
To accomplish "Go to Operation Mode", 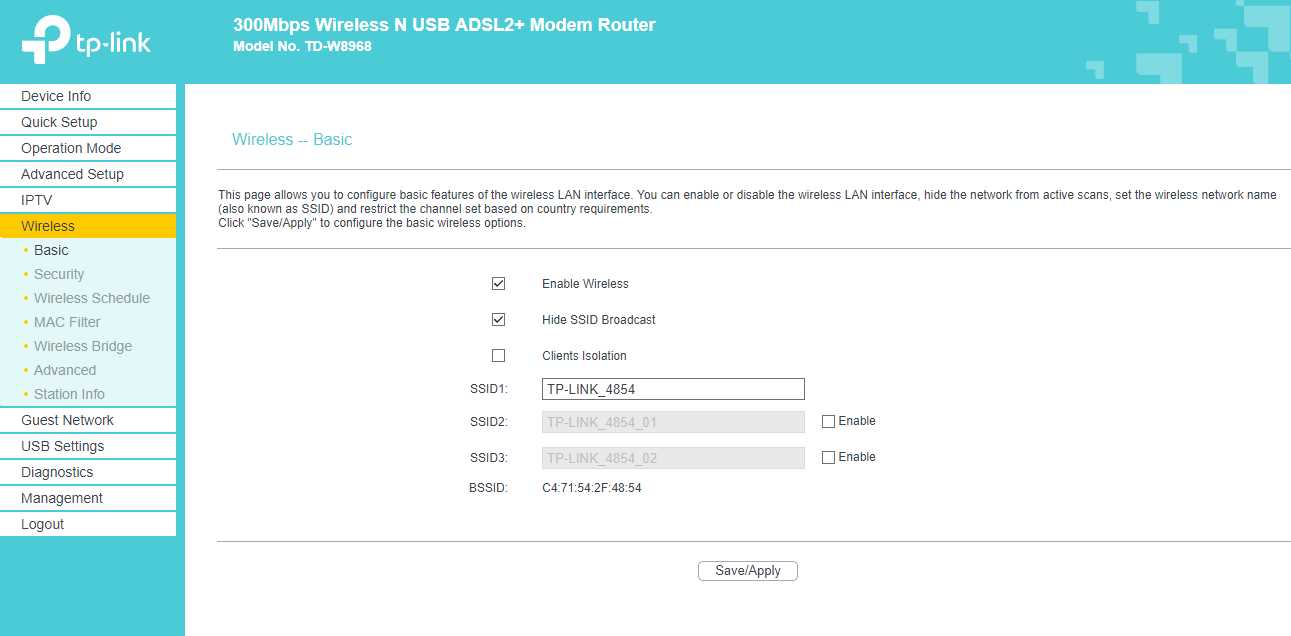I will point(88,148).
